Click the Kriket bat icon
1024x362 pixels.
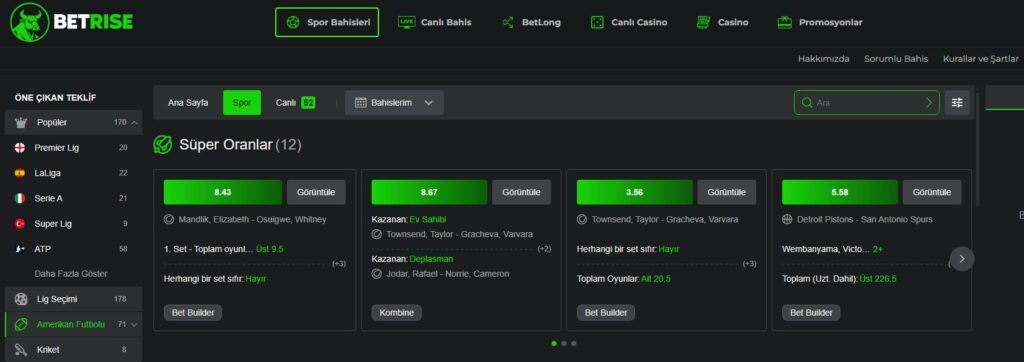(21, 350)
